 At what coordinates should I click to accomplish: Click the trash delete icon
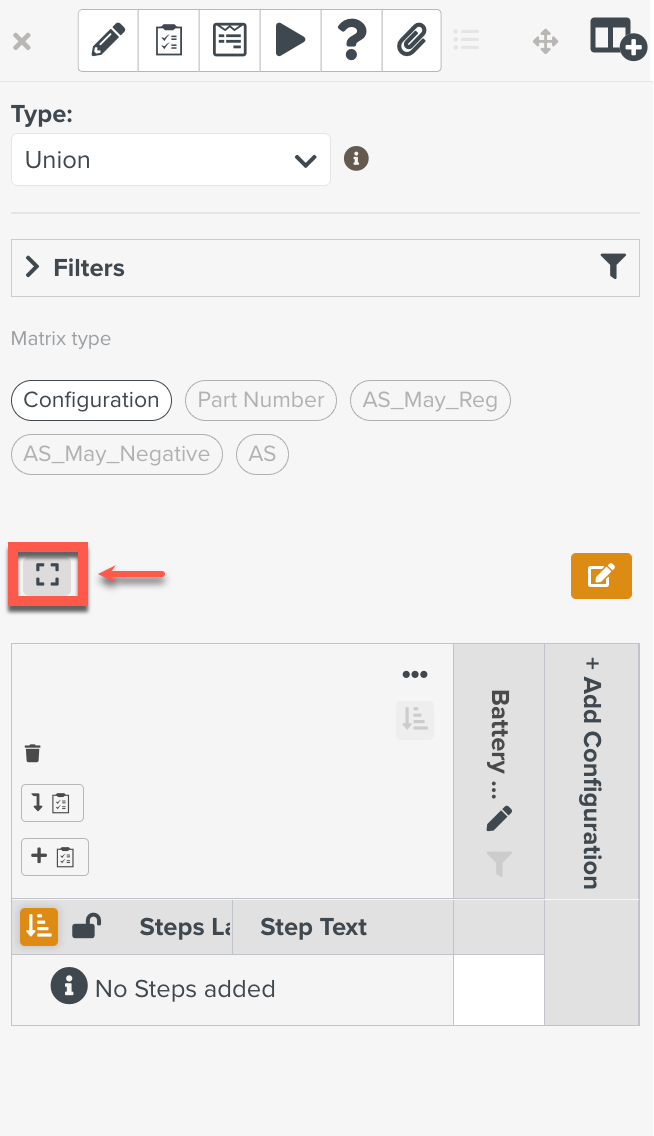click(33, 753)
